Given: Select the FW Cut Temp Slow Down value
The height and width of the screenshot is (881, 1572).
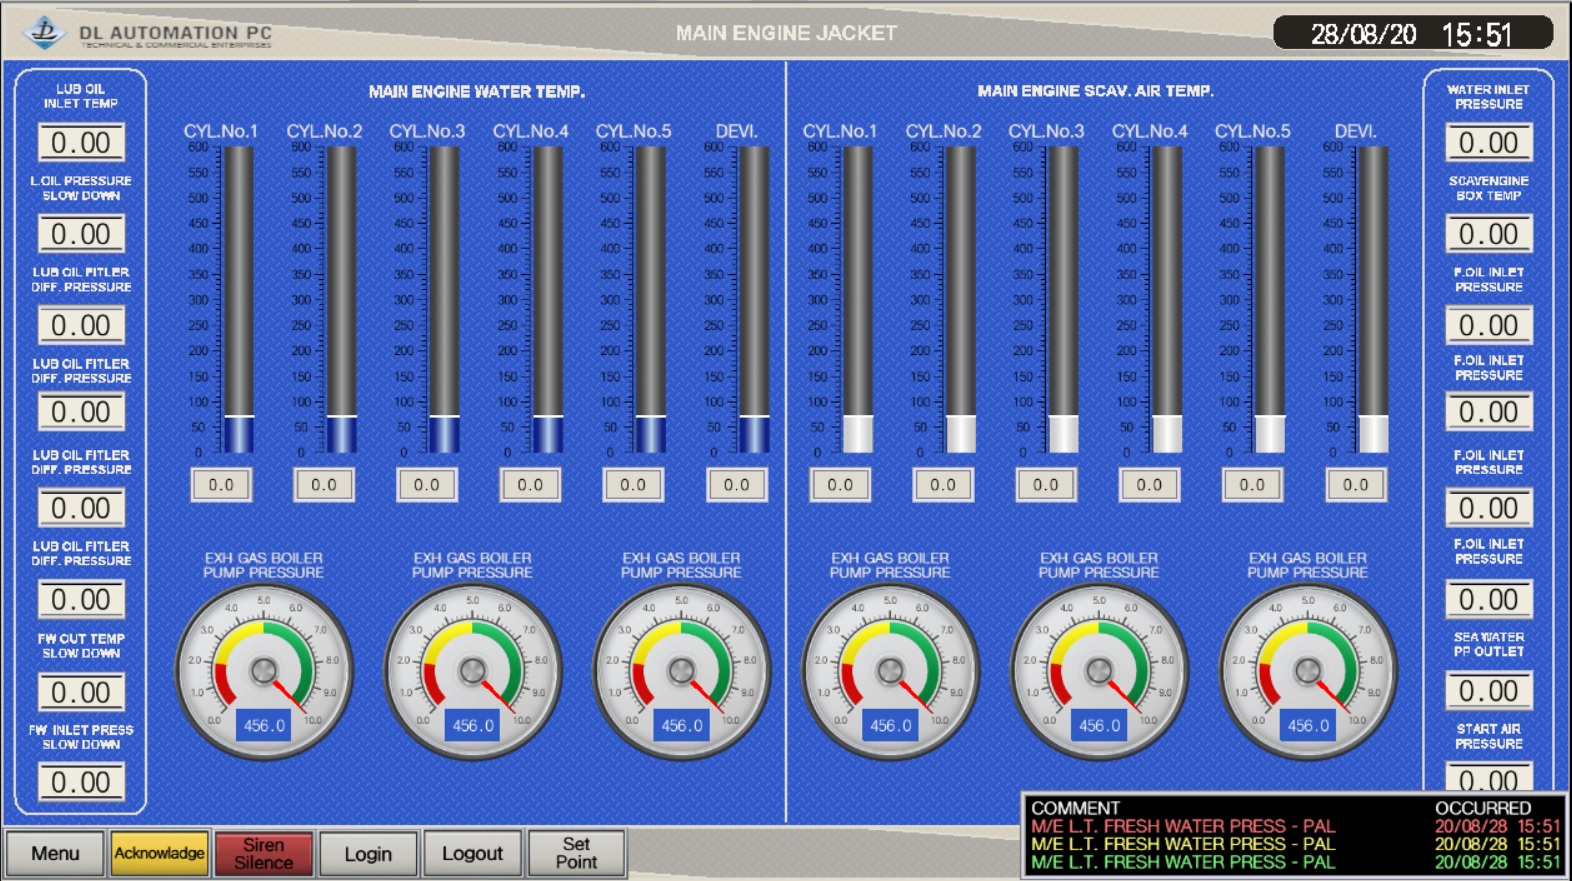Looking at the screenshot, I should coord(81,692).
